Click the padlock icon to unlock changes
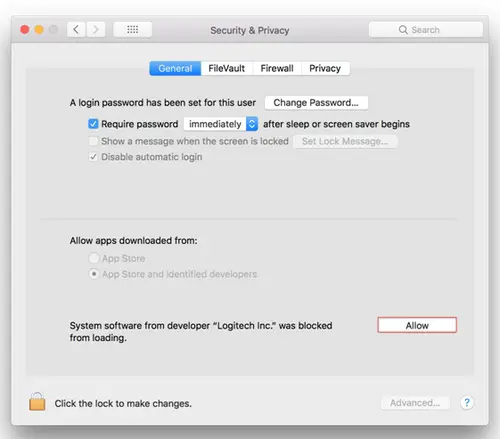Image resolution: width=500 pixels, height=439 pixels. click(37, 401)
